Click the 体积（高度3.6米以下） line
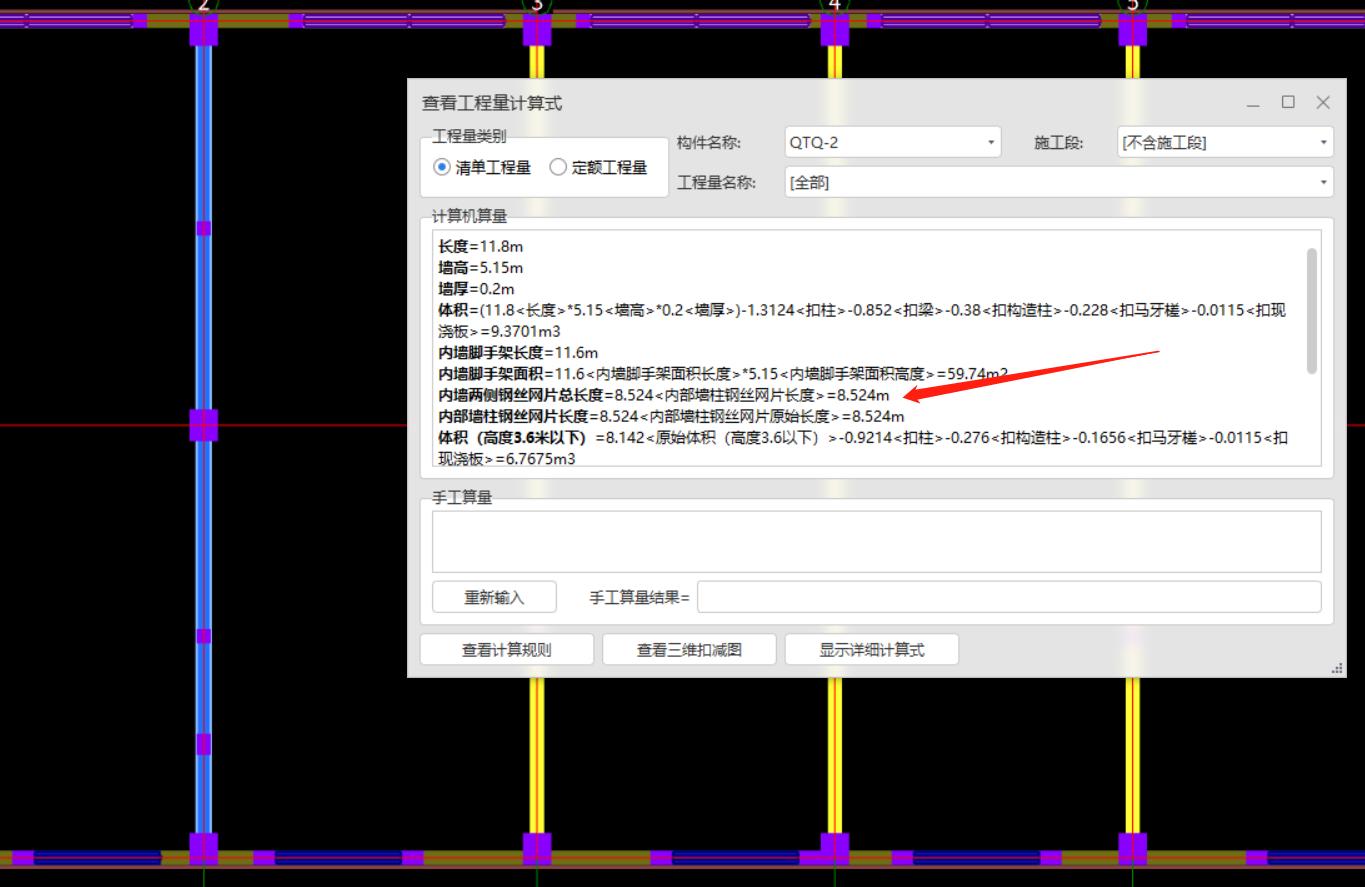The height and width of the screenshot is (887, 1365). click(863, 448)
